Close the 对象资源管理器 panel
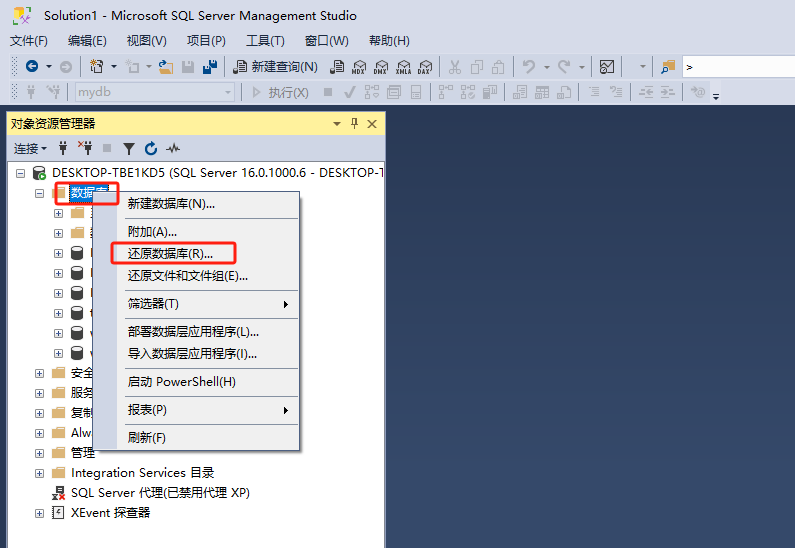The width and height of the screenshot is (795, 548). [372, 124]
